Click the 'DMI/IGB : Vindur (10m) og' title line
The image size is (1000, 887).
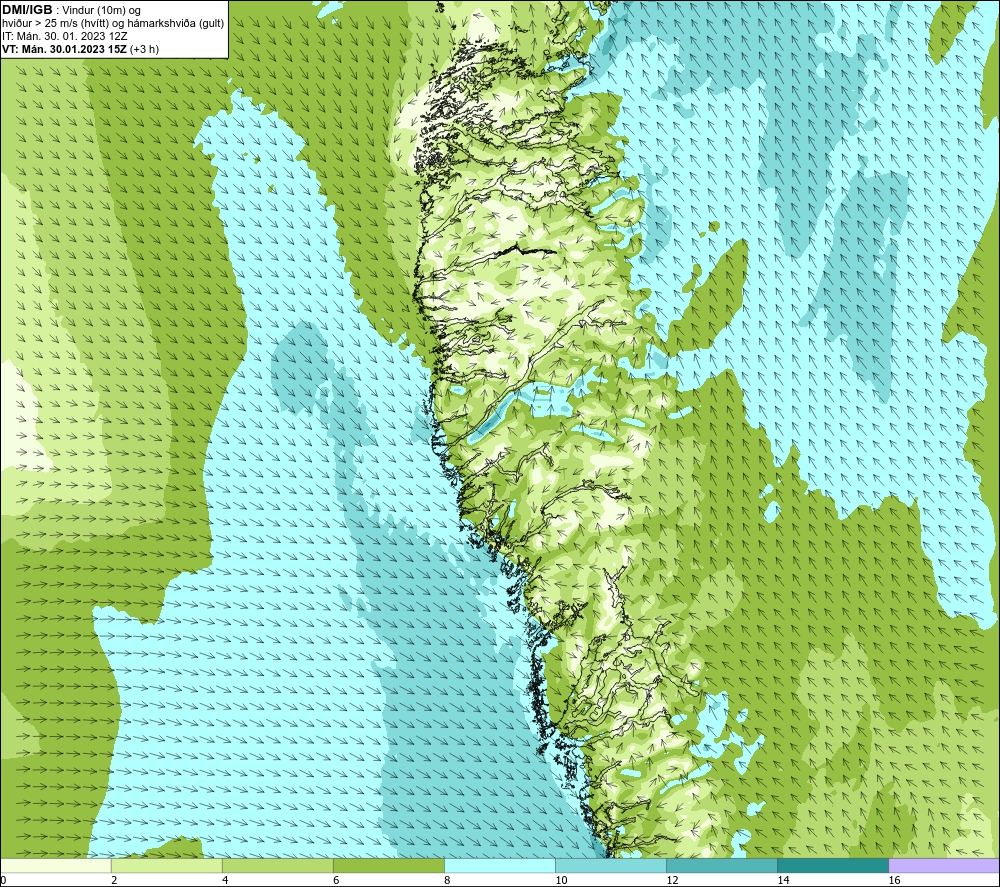[71, 10]
